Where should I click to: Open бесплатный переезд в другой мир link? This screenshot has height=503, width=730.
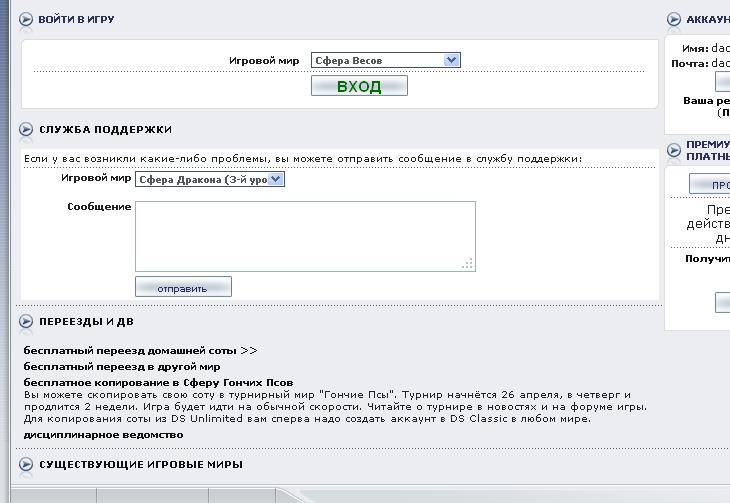pyautogui.click(x=122, y=367)
